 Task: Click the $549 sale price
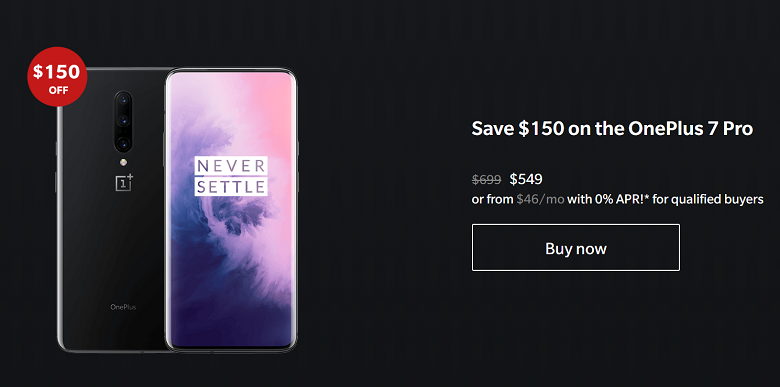click(x=526, y=179)
